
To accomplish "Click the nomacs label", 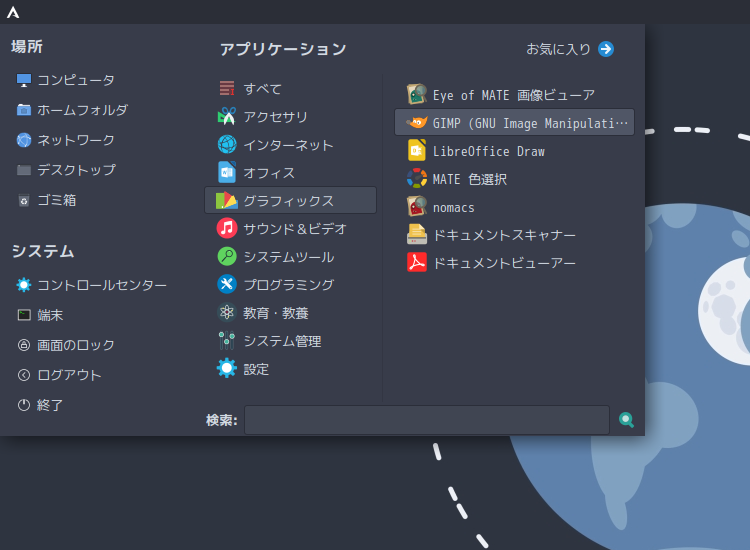I will [x=453, y=208].
